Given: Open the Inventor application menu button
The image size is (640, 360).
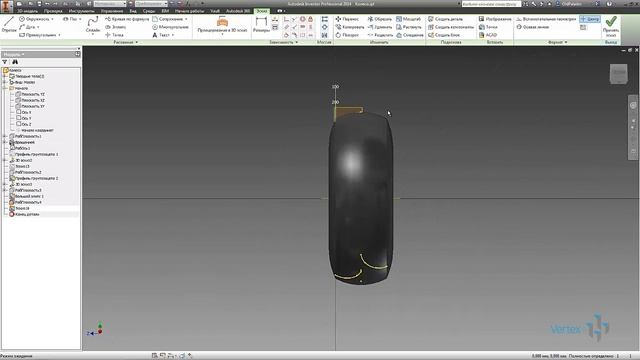Looking at the screenshot, I should [6, 6].
